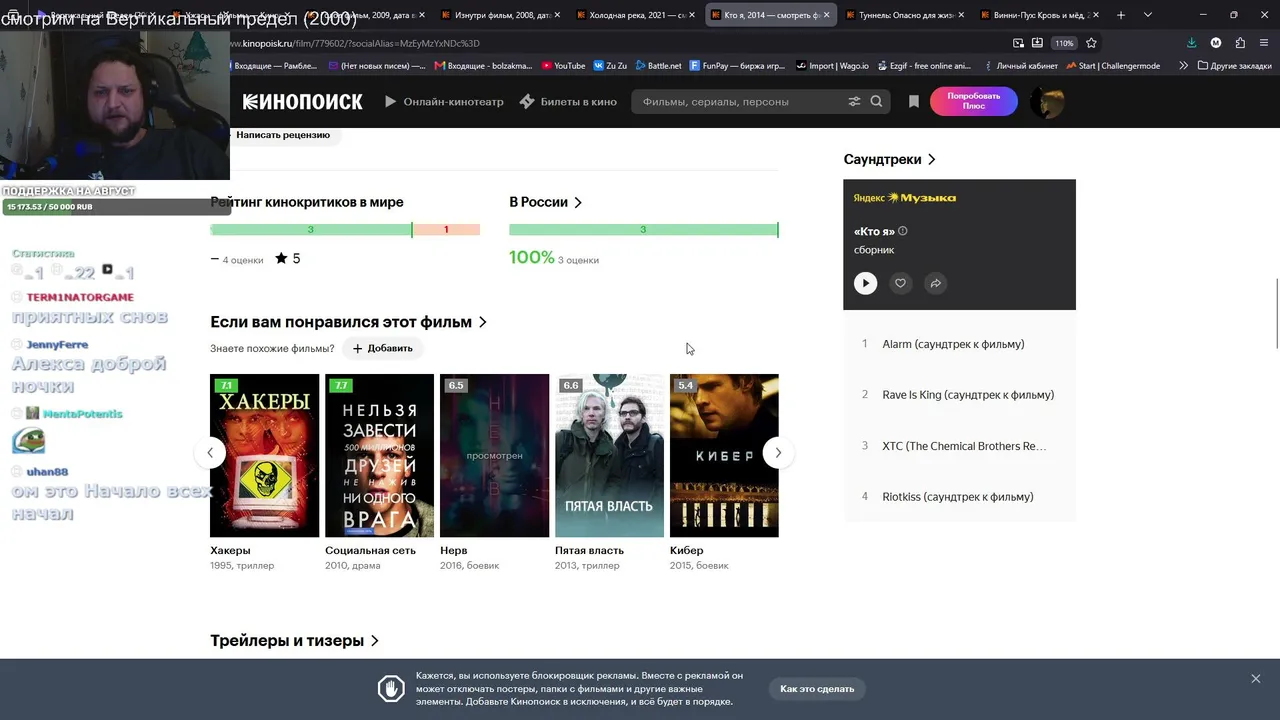Play the «Кто я» soundtrack collection
This screenshot has width=1280, height=720.
[x=865, y=283]
